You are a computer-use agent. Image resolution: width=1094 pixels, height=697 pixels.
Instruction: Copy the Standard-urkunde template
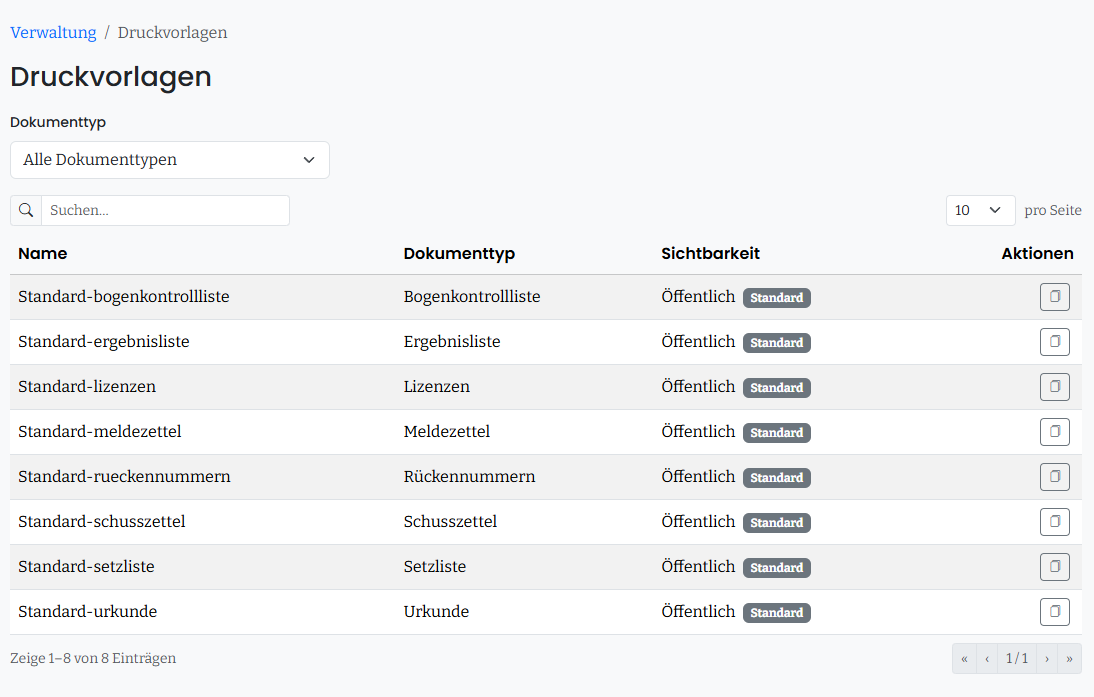click(1054, 612)
